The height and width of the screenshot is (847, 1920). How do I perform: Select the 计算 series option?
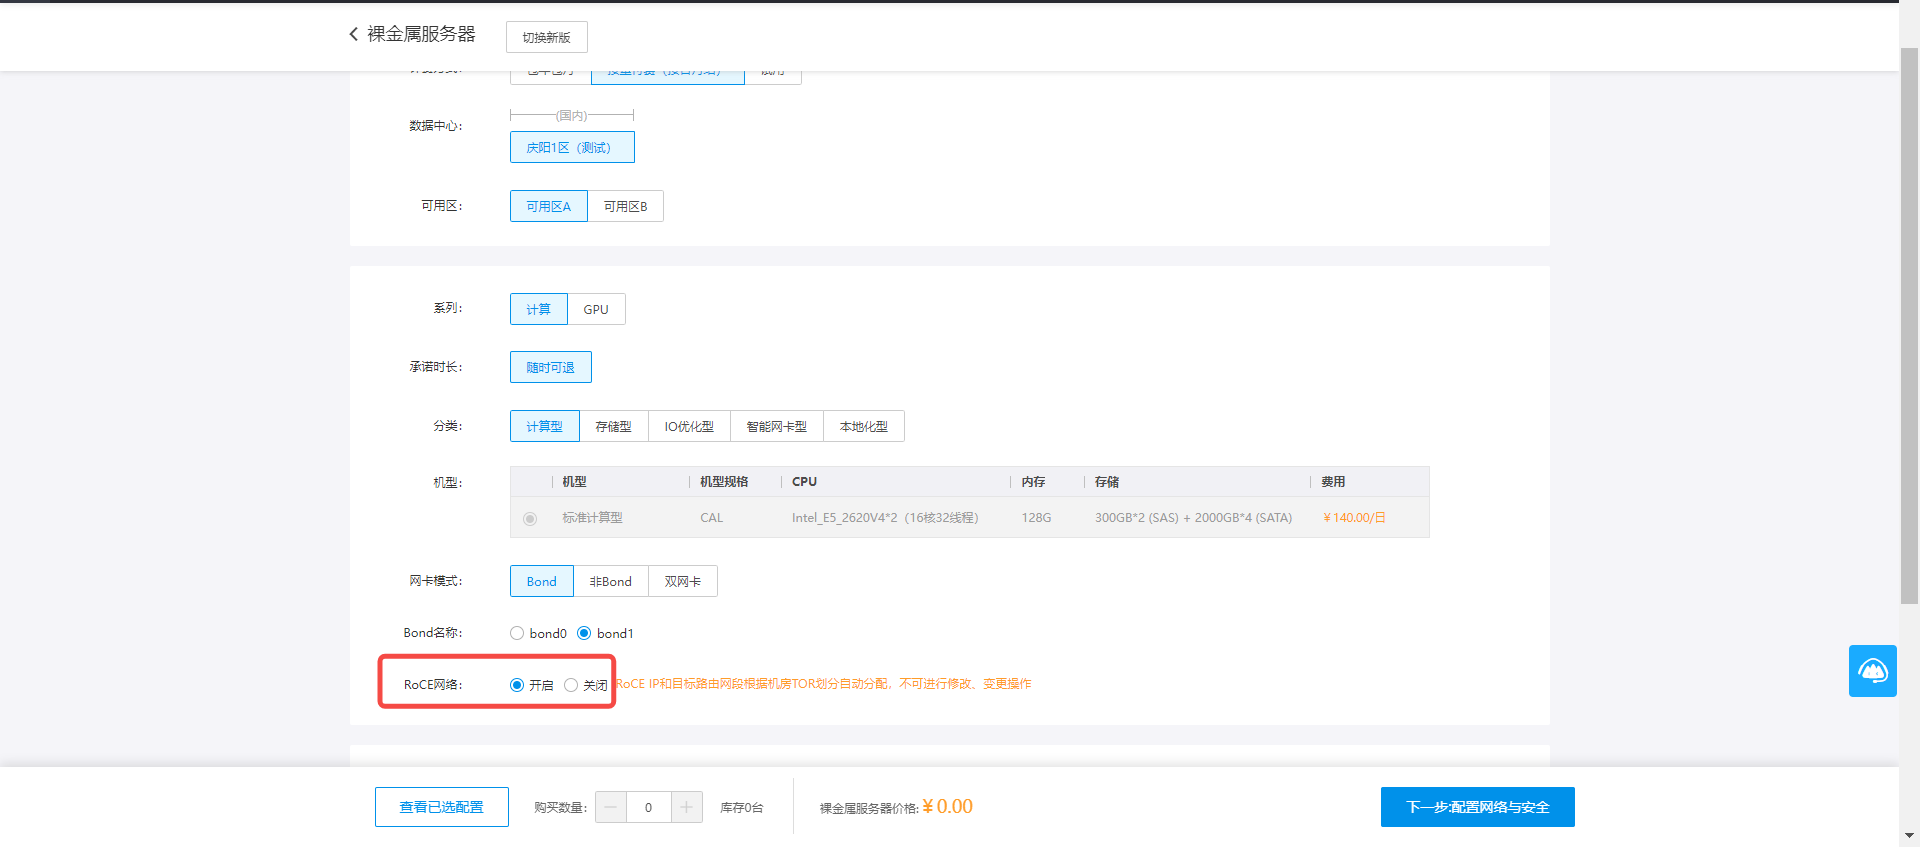click(x=539, y=309)
